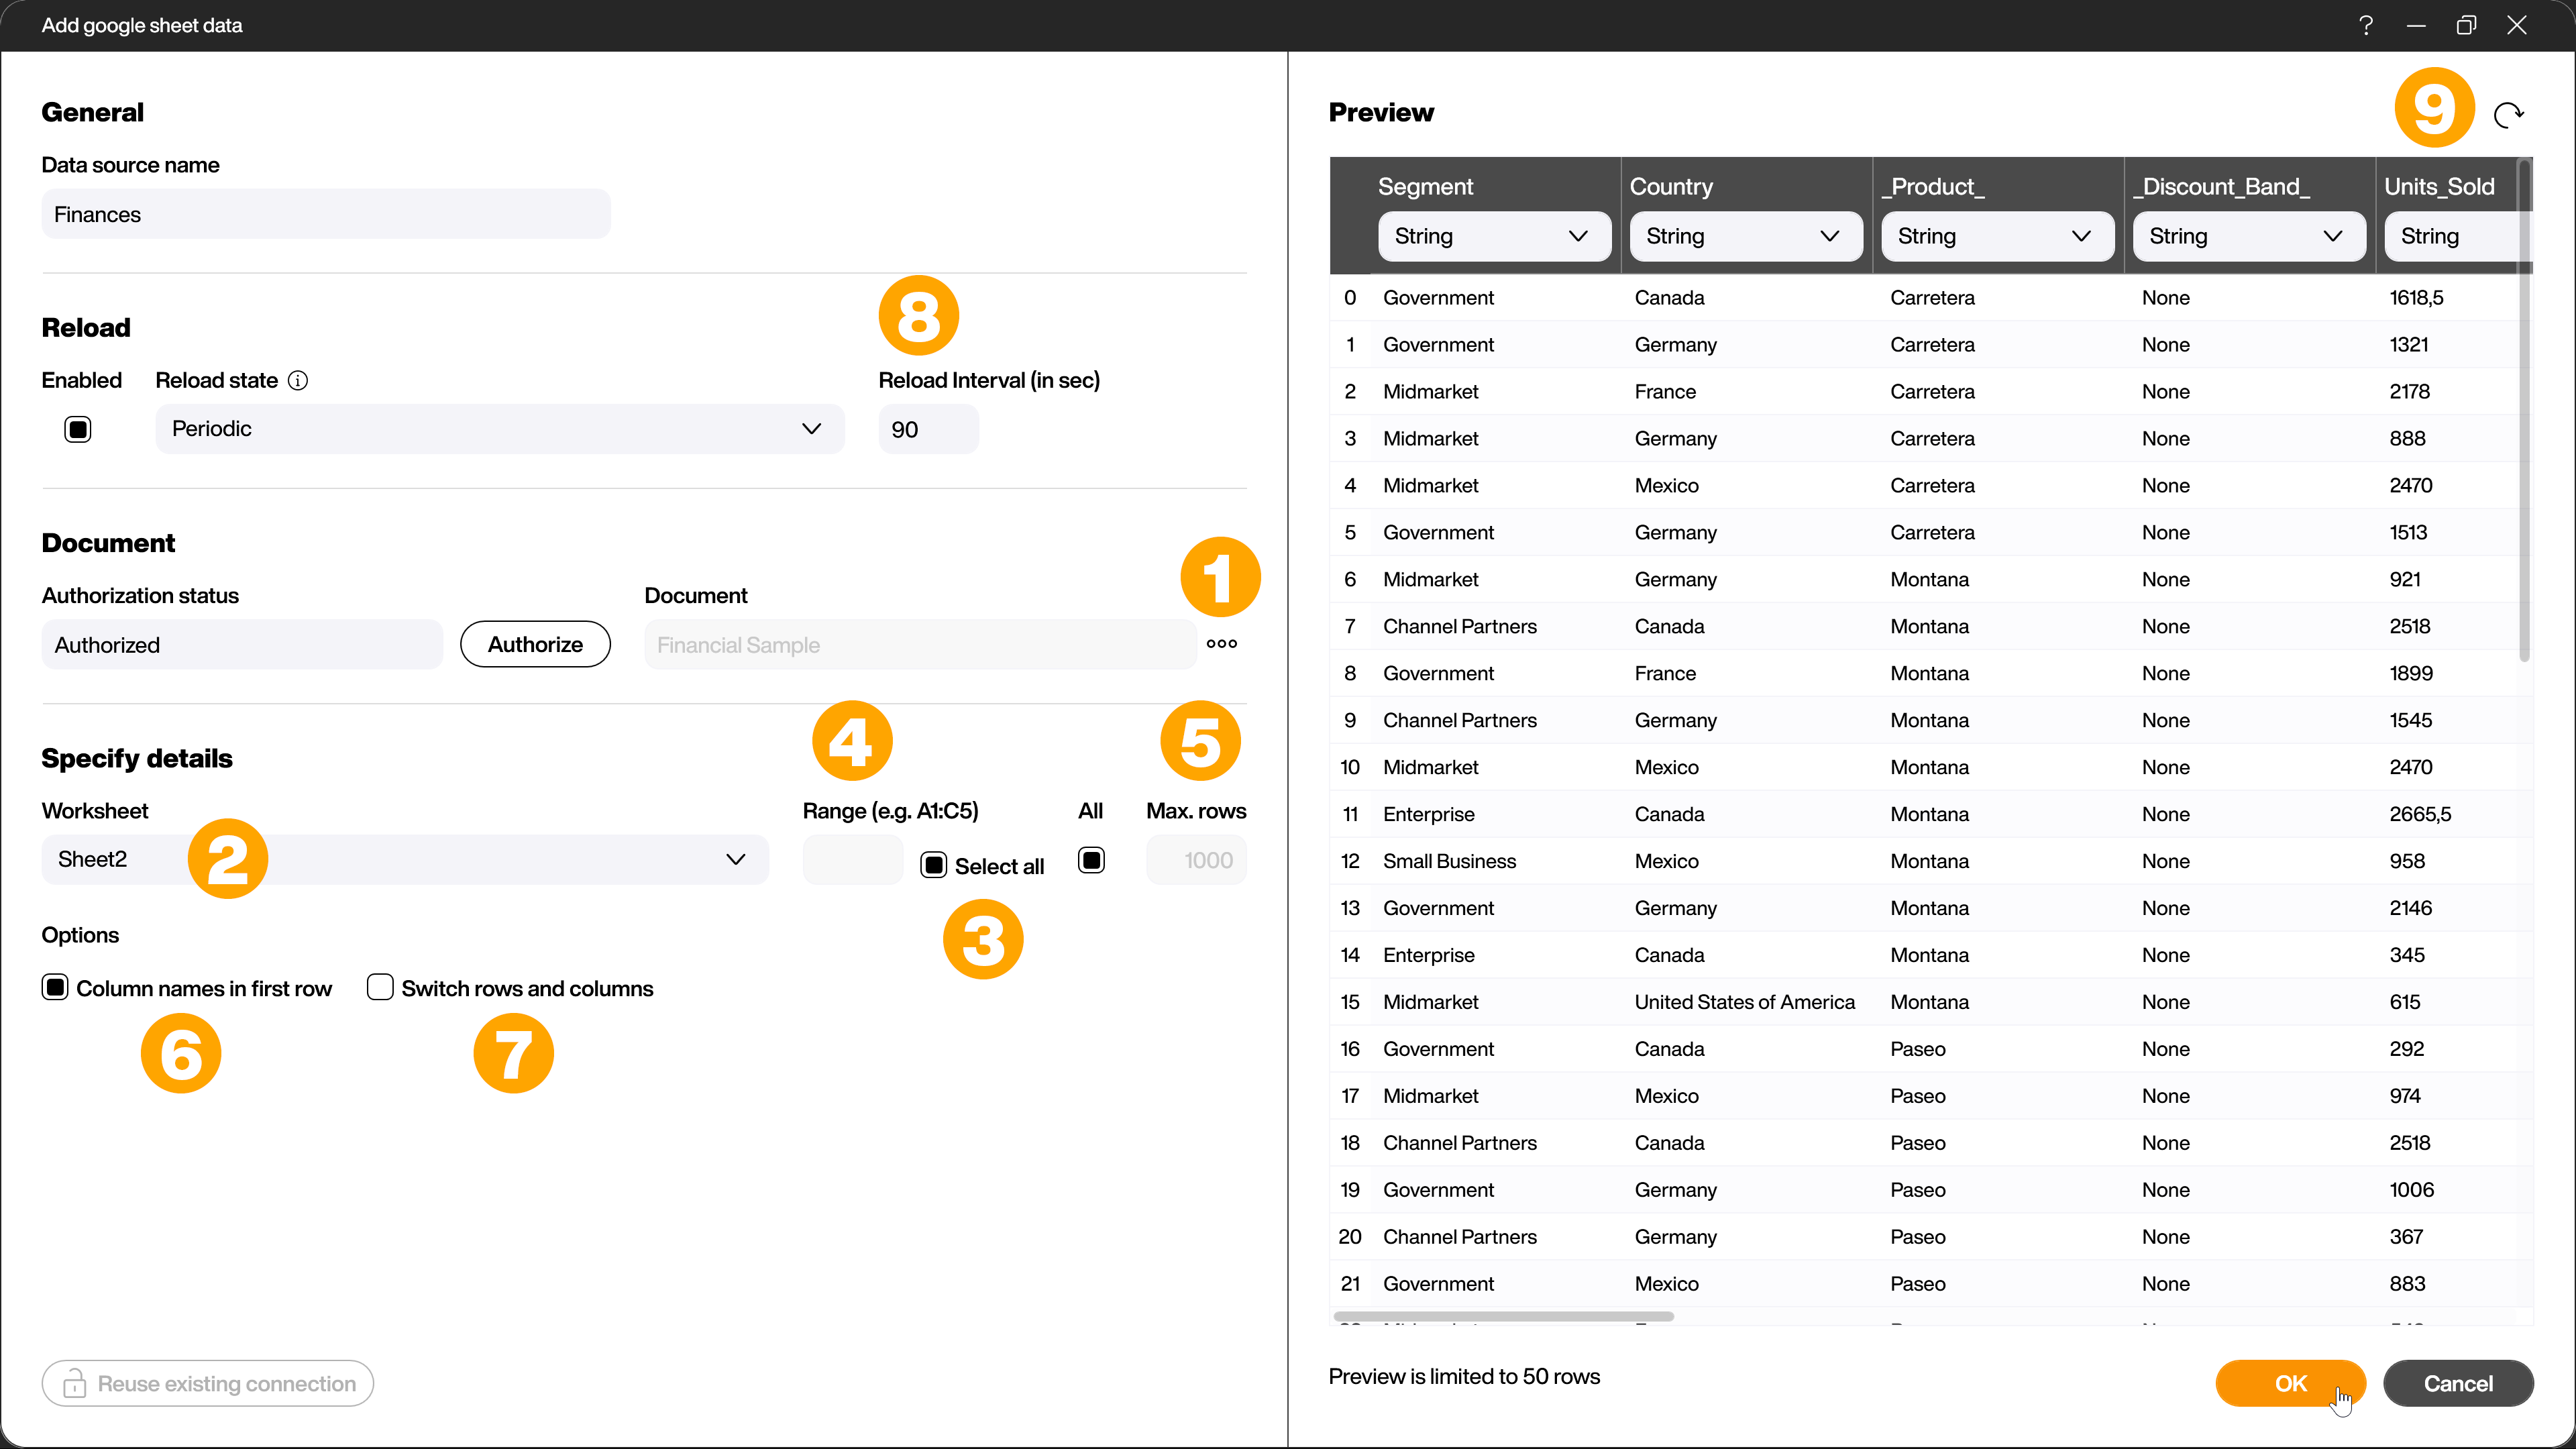Click the preview horizontal scrollbar
This screenshot has width=2576, height=1449.
click(x=1503, y=1316)
